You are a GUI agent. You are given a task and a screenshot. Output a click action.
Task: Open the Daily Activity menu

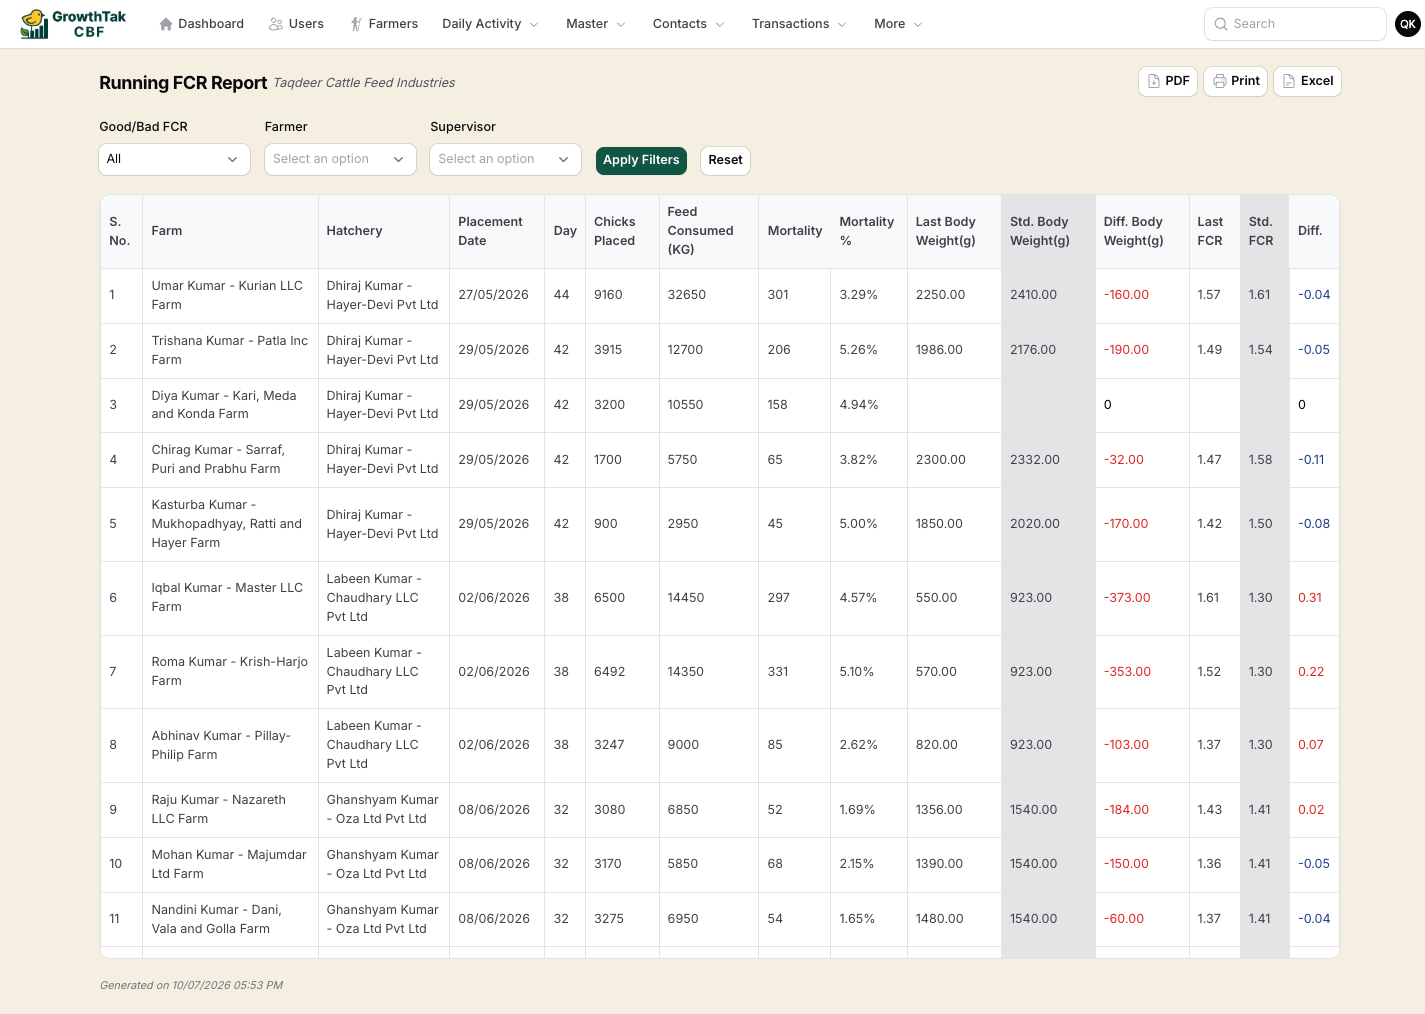490,24
